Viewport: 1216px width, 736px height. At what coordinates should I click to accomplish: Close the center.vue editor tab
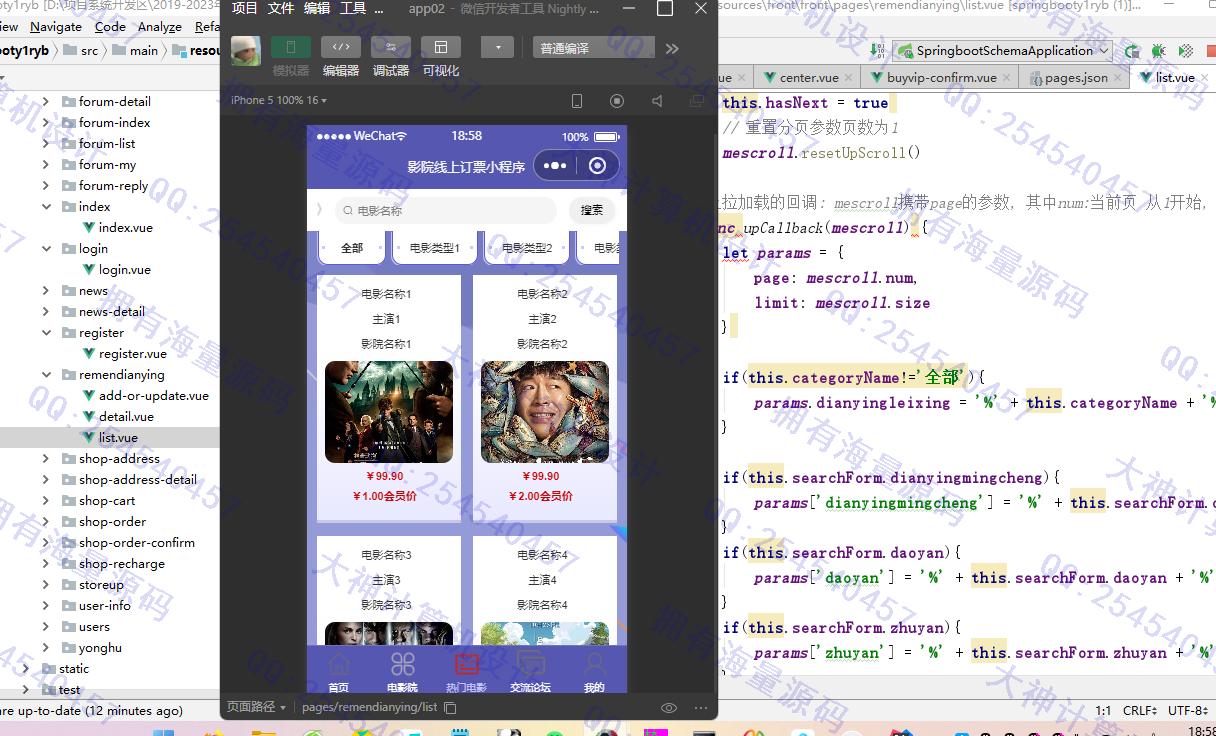(x=849, y=77)
